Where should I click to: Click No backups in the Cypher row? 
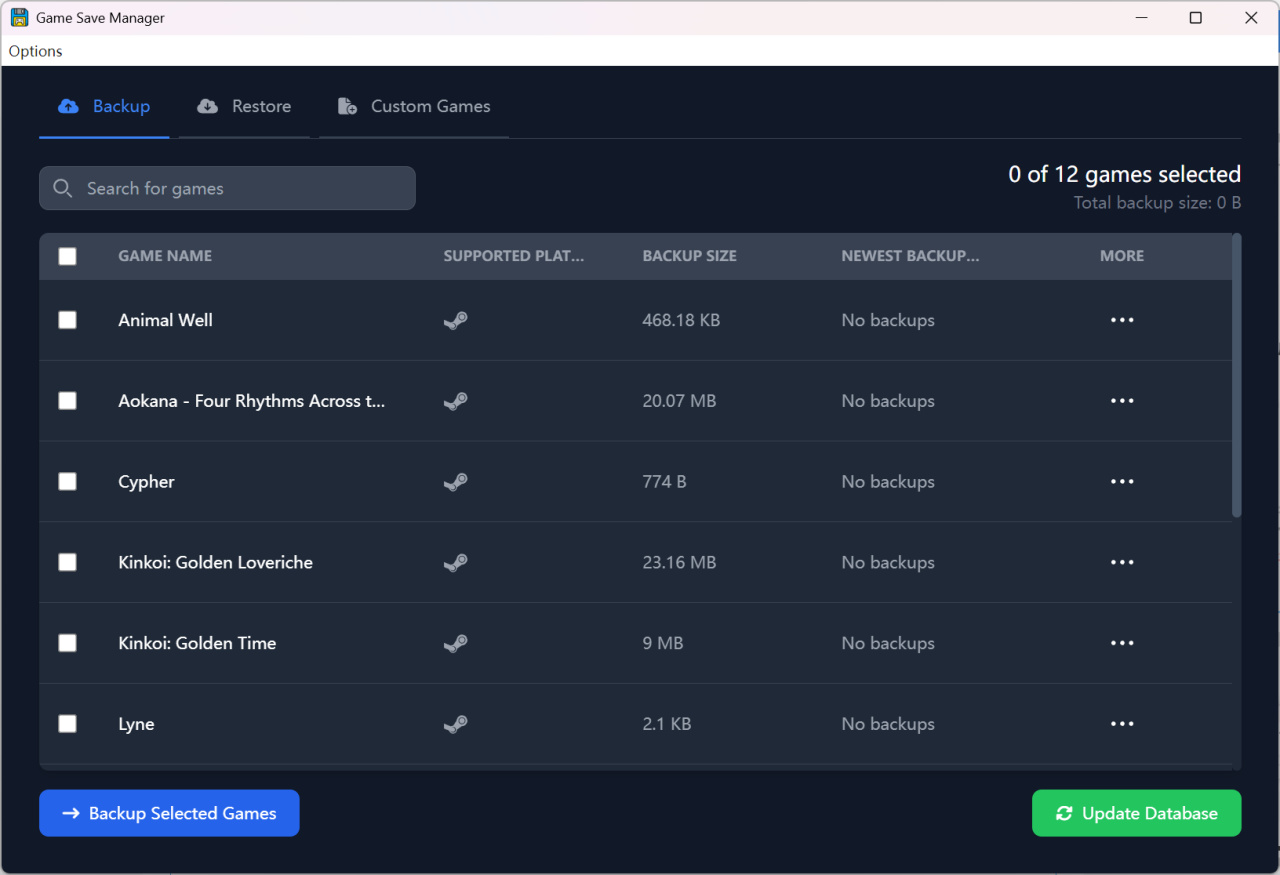[x=888, y=482]
